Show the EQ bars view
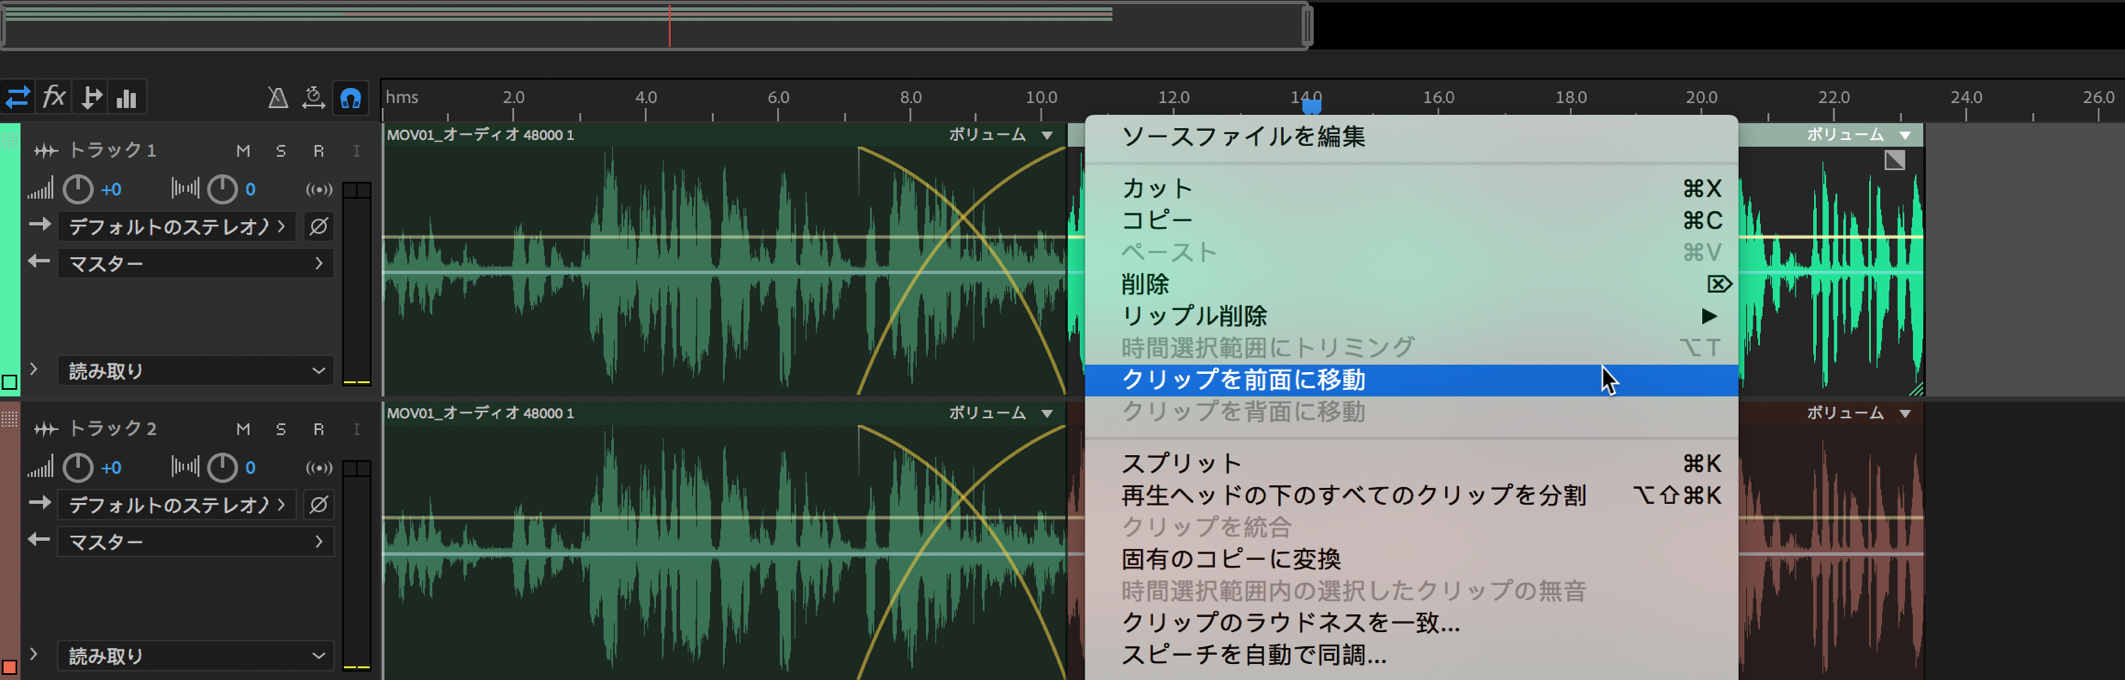This screenshot has width=2125, height=680. (127, 98)
